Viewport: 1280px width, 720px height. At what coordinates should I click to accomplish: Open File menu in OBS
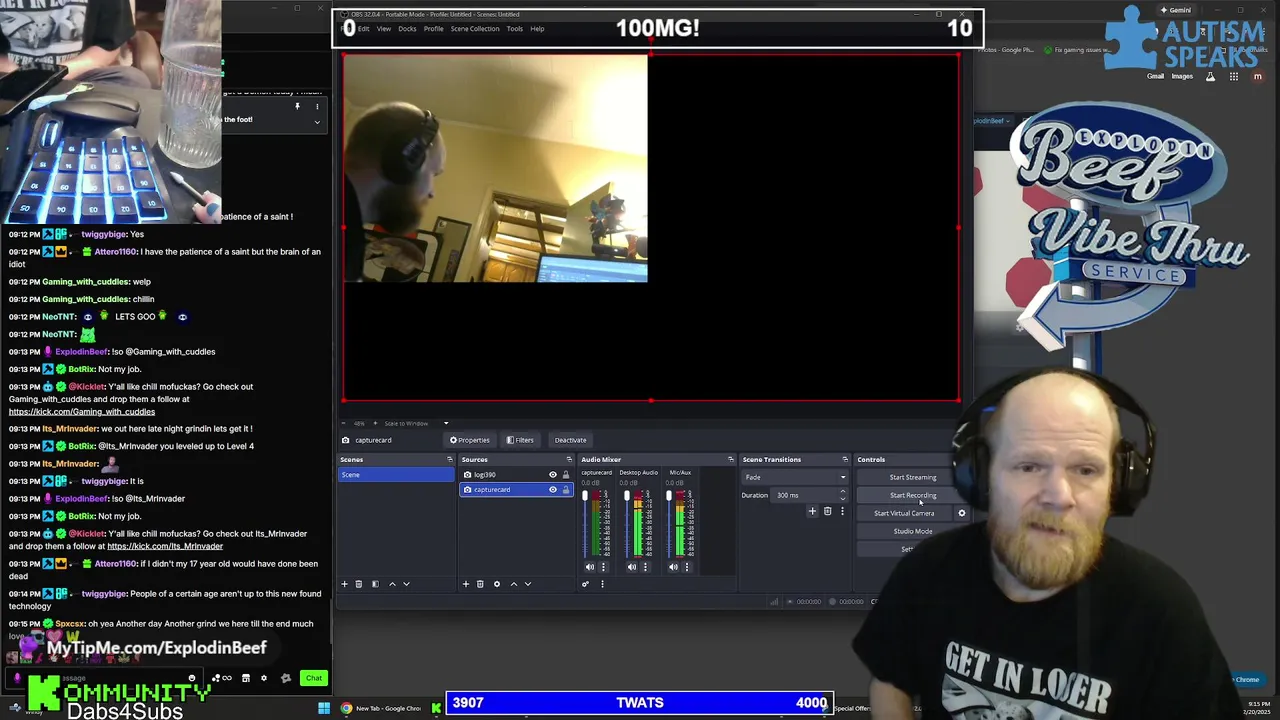pos(348,29)
